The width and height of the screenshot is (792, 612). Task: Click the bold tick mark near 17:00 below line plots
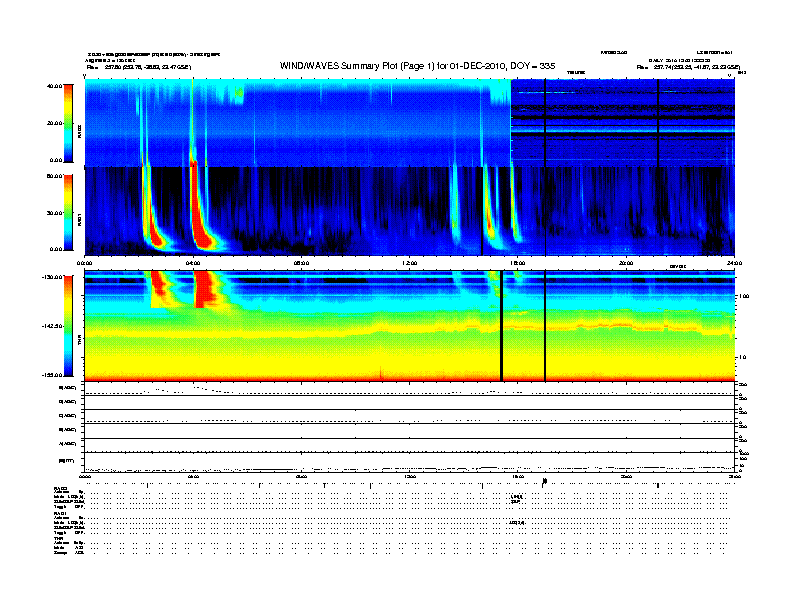pos(544,482)
